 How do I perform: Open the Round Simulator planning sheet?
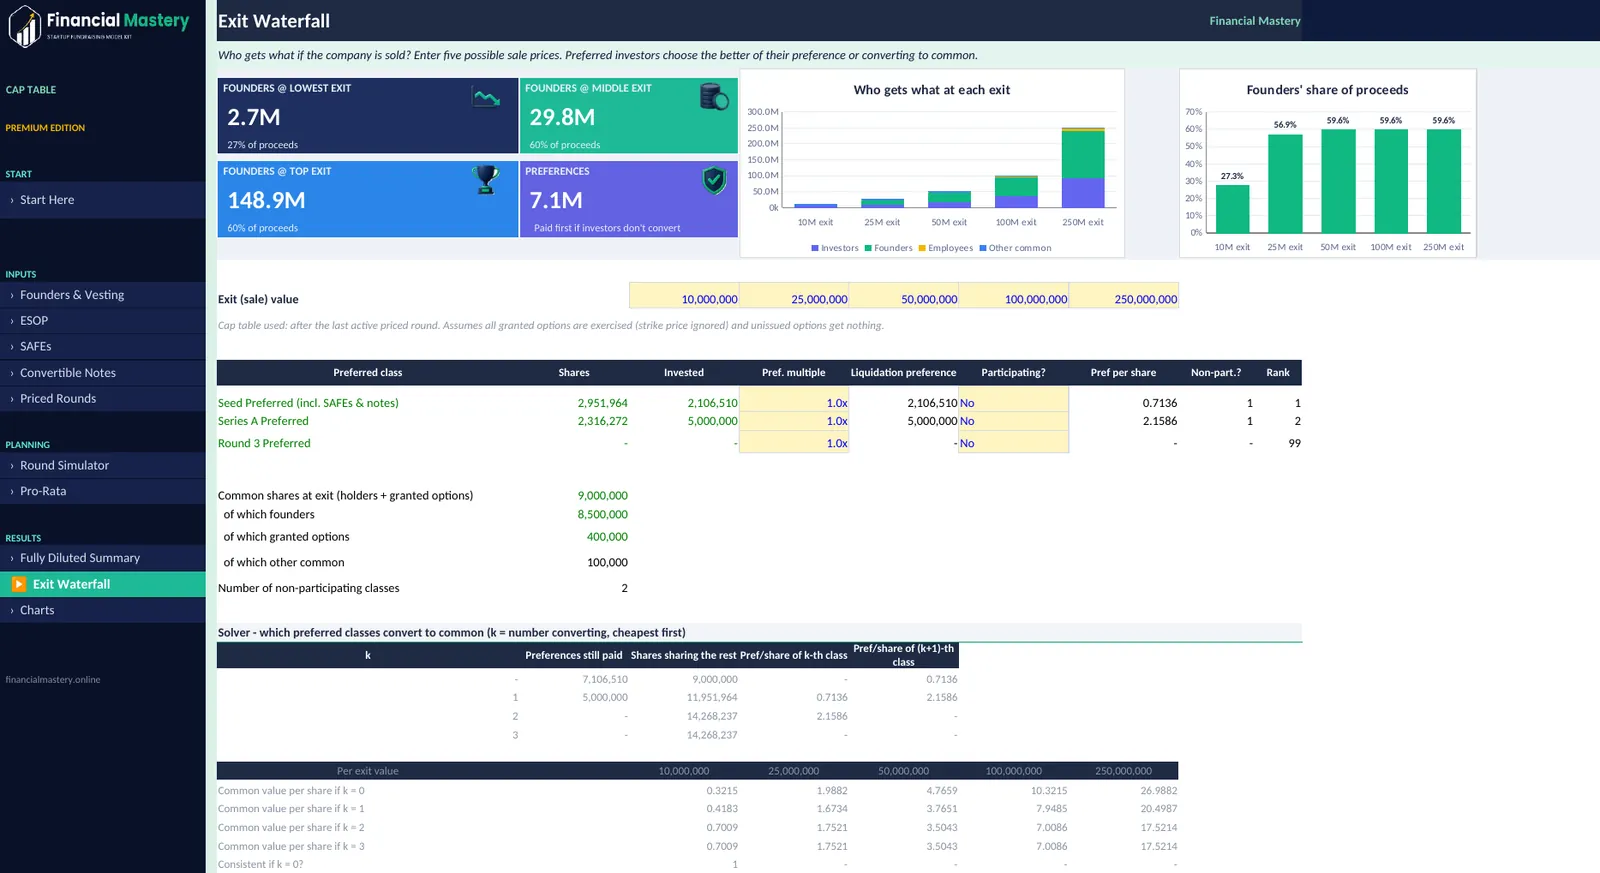103,466
